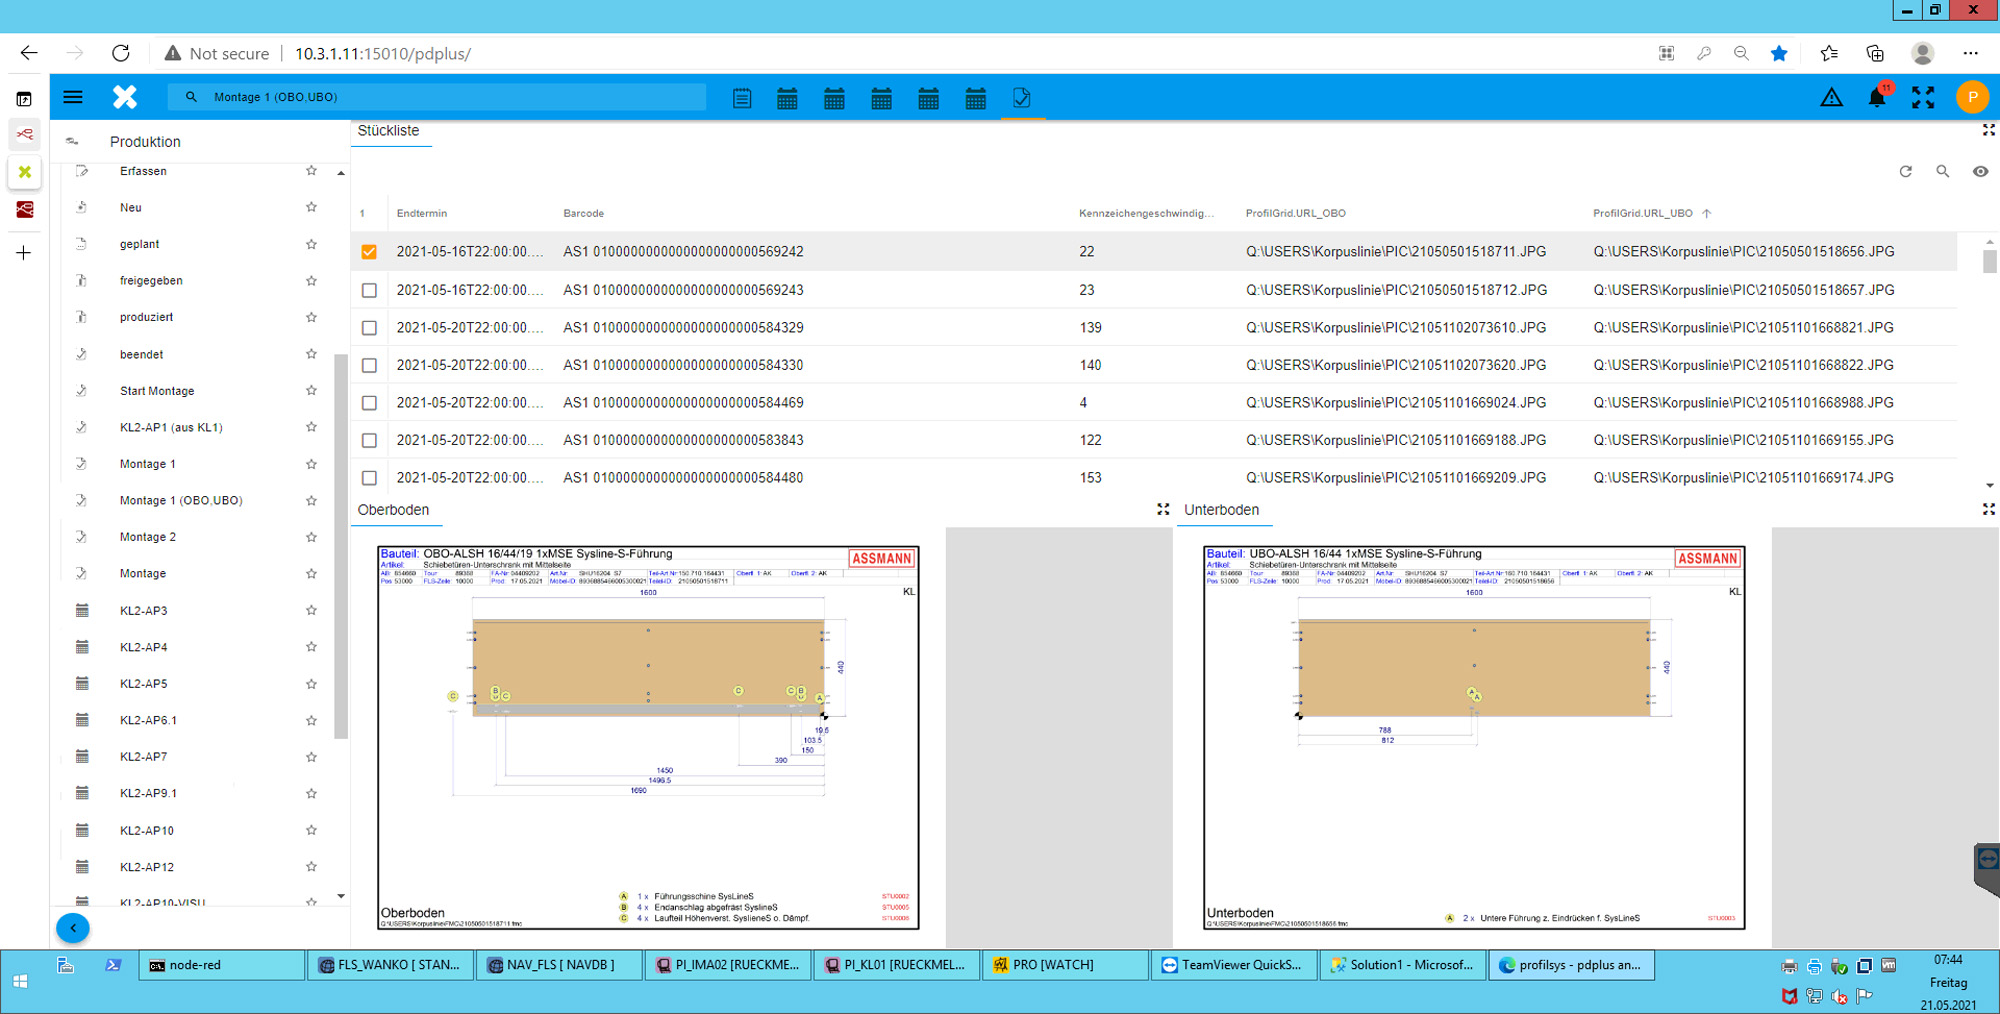Toggle column visibility with the eye icon
Image resolution: width=2000 pixels, height=1014 pixels.
[1982, 171]
